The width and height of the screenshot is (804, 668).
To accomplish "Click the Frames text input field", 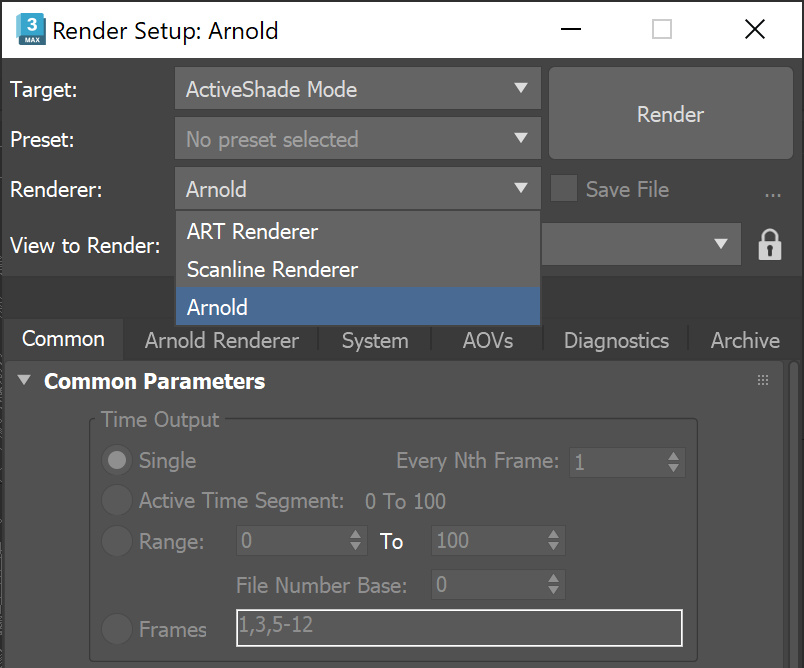I will pyautogui.click(x=459, y=628).
